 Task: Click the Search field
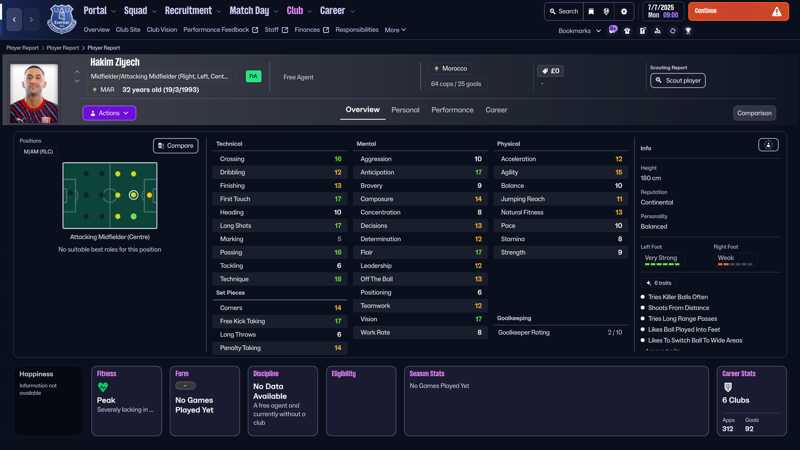(563, 12)
